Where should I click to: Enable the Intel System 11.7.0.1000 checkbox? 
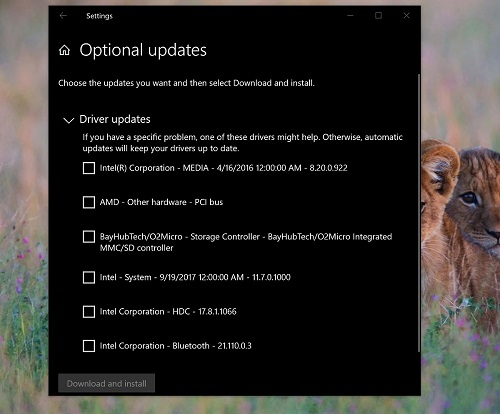click(89, 277)
